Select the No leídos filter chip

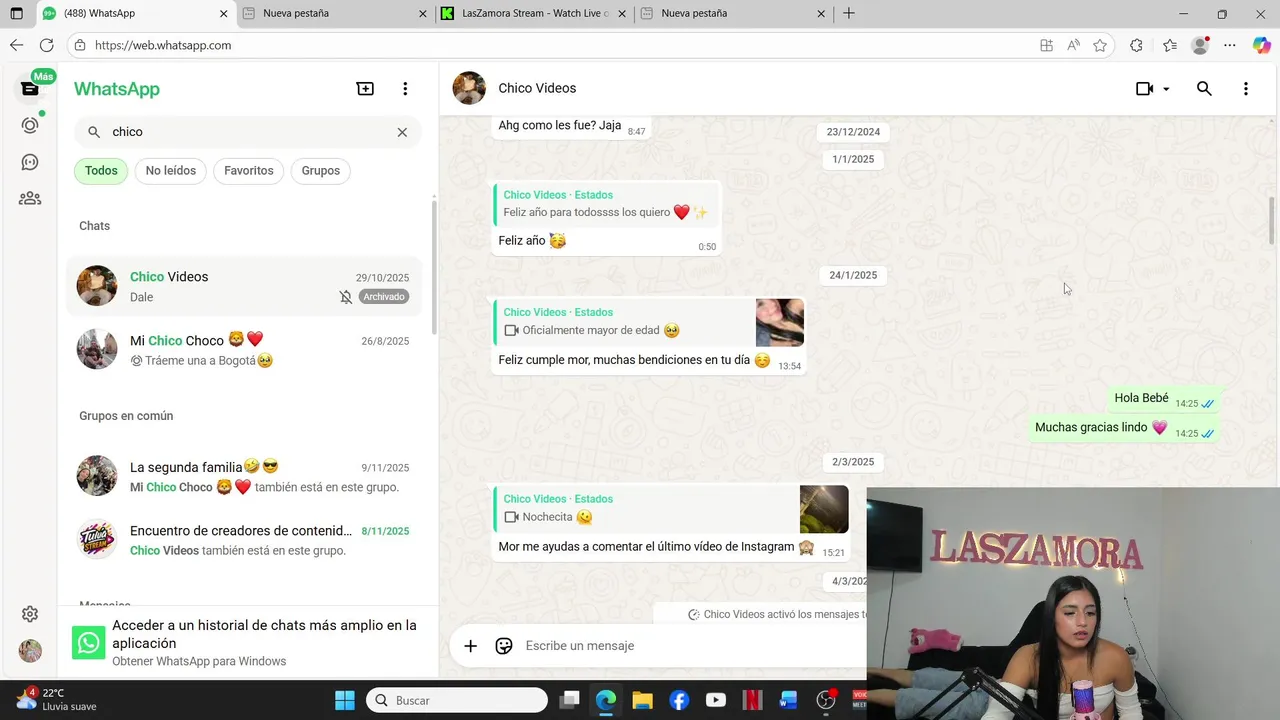click(171, 171)
